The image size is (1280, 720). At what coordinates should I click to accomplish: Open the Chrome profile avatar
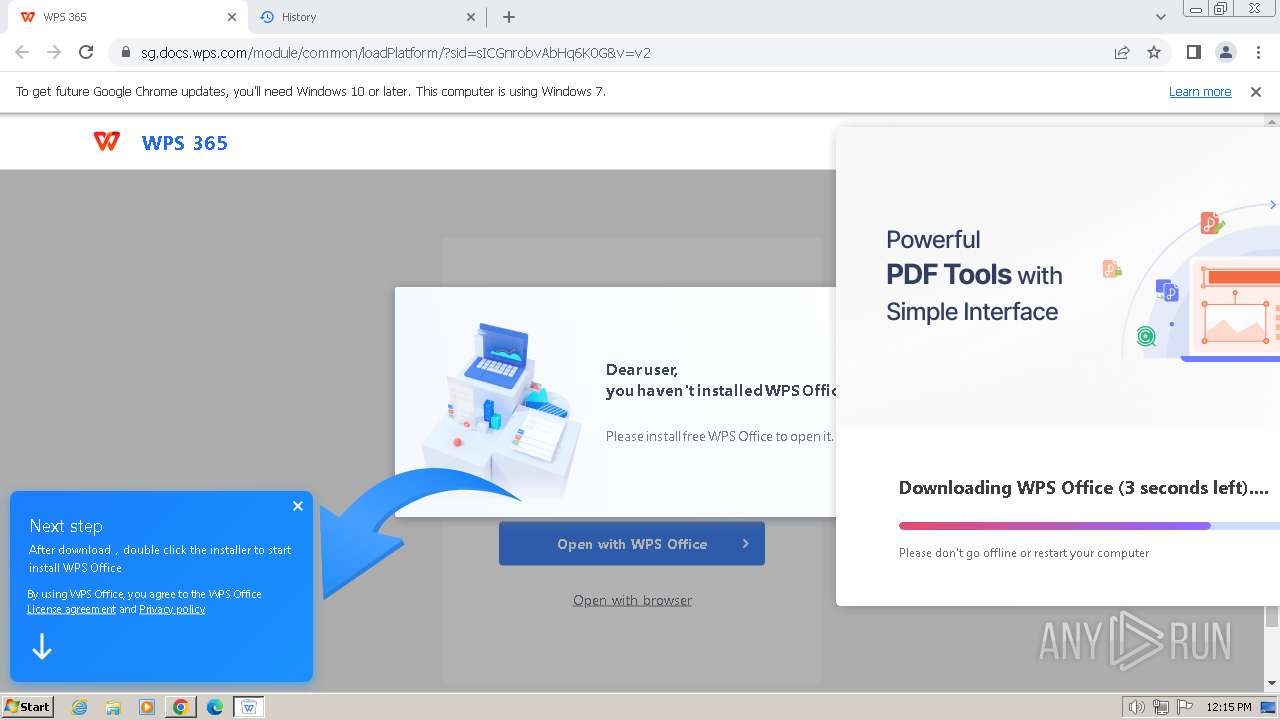(x=1226, y=53)
